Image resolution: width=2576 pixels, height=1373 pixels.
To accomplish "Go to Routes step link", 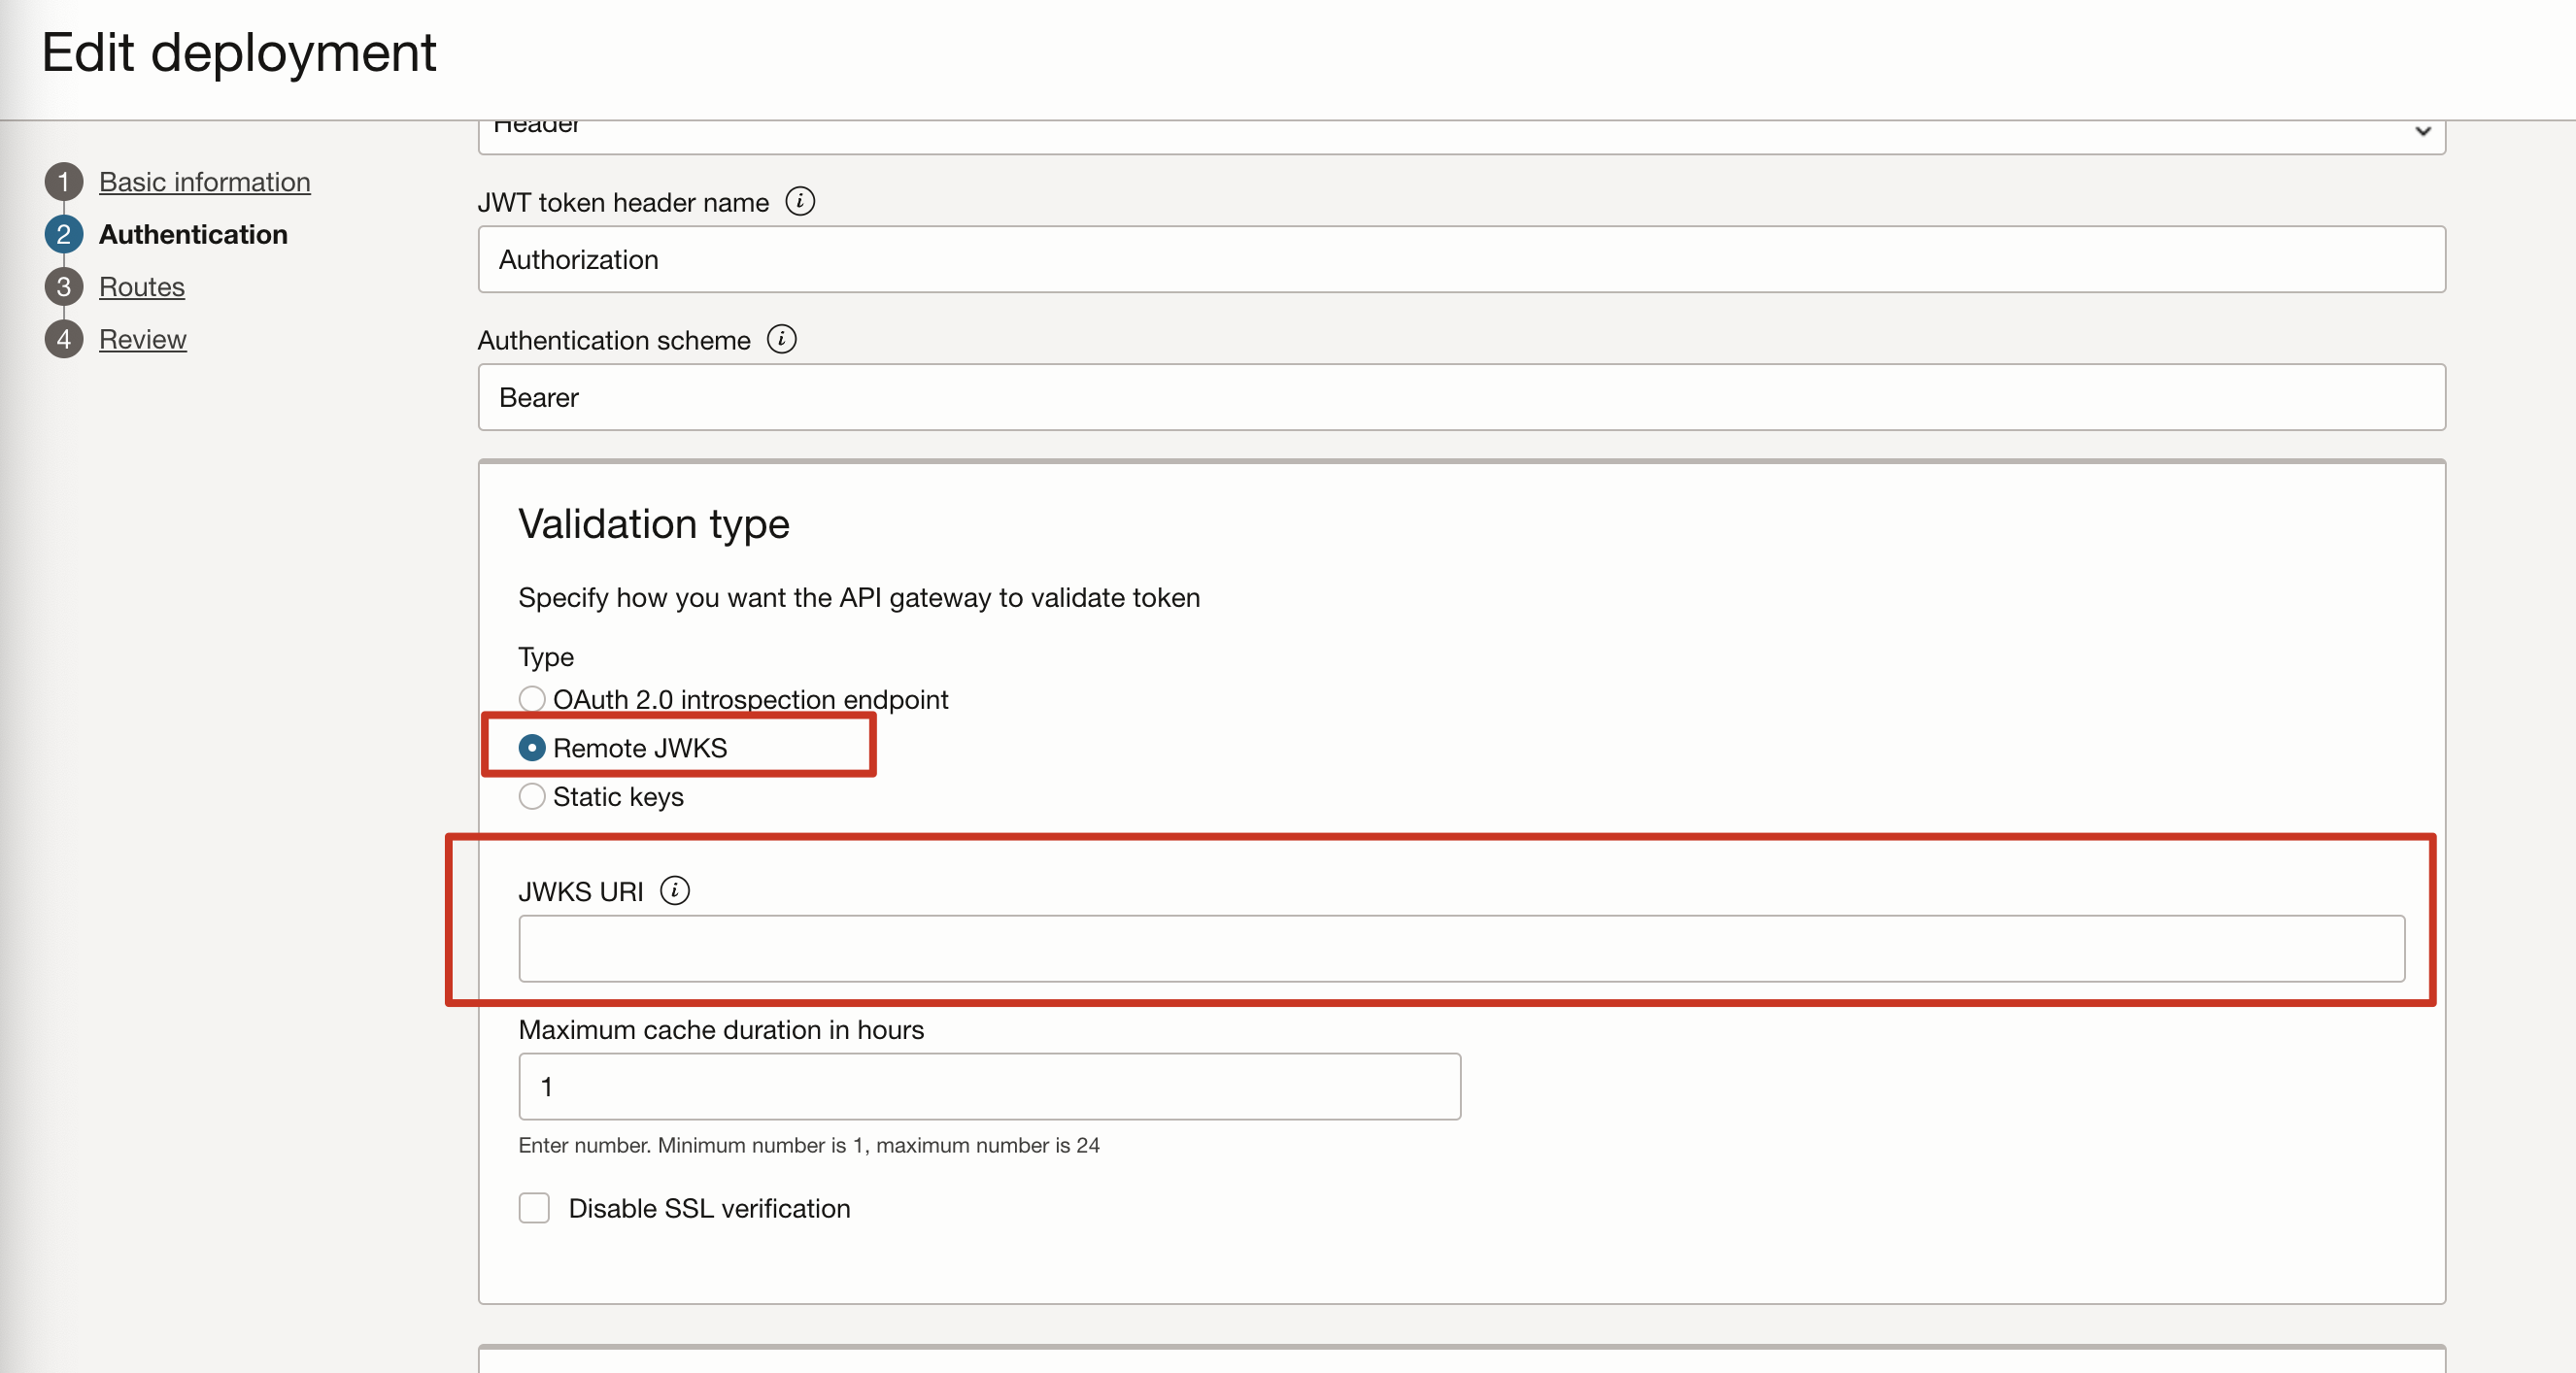I will [x=141, y=287].
